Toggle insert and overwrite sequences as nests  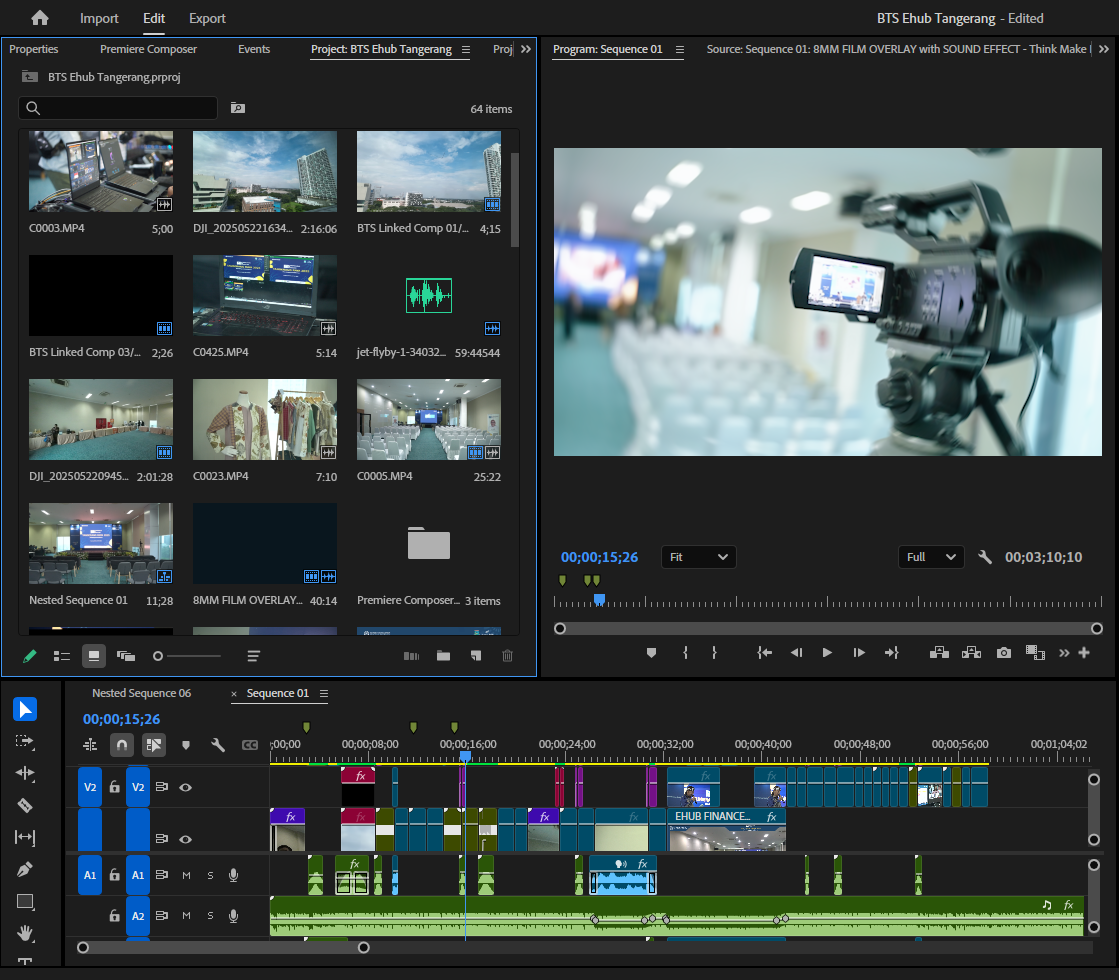[x=90, y=745]
